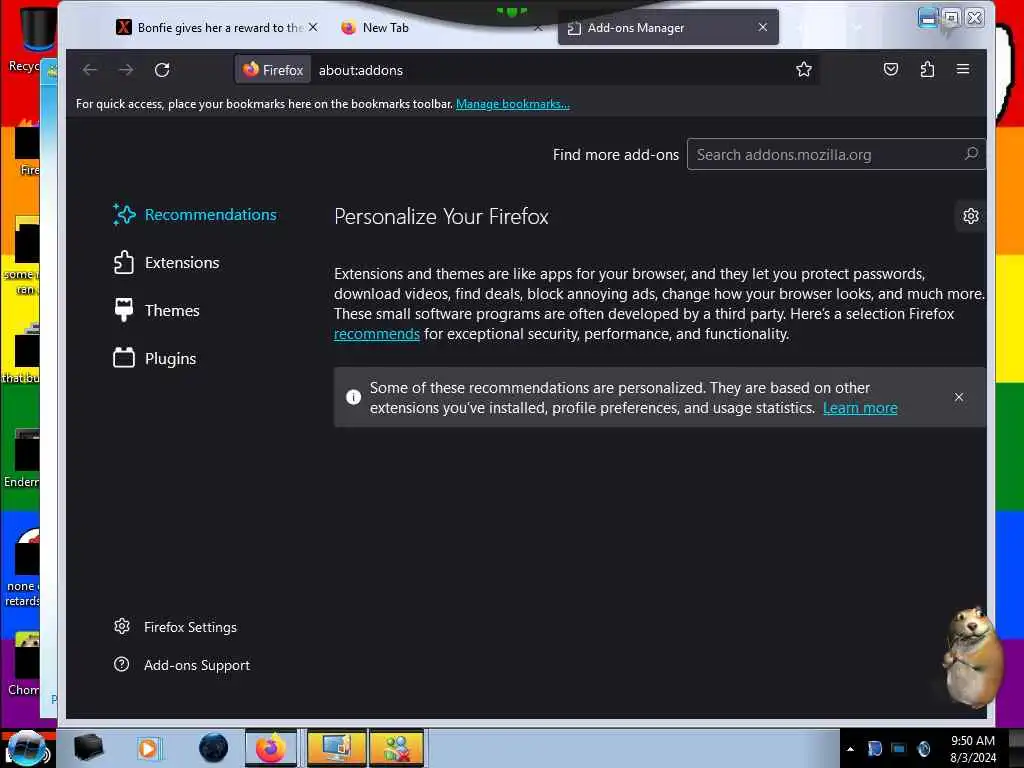Open Firefox Settings from the sidebar
This screenshot has height=768, width=1024.
(x=175, y=627)
